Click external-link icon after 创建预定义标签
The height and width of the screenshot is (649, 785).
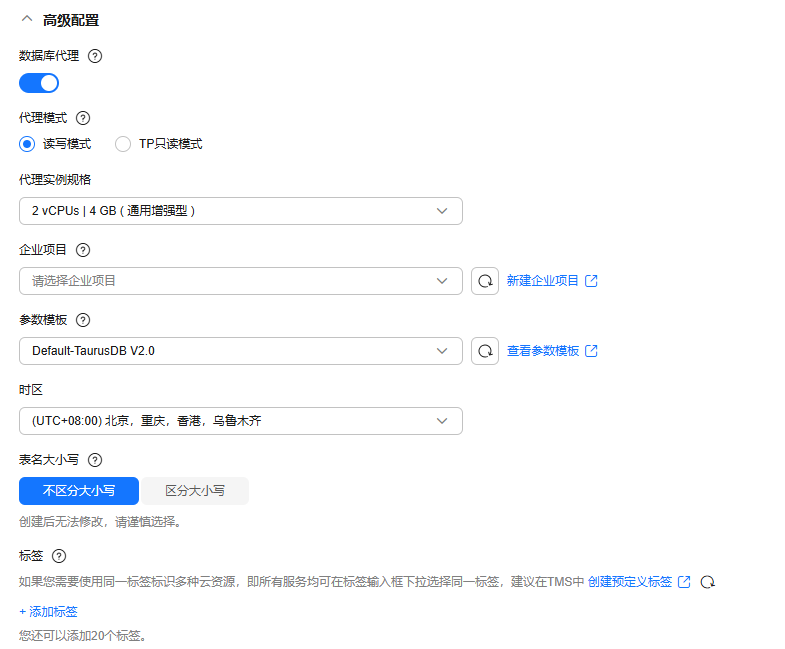point(684,581)
